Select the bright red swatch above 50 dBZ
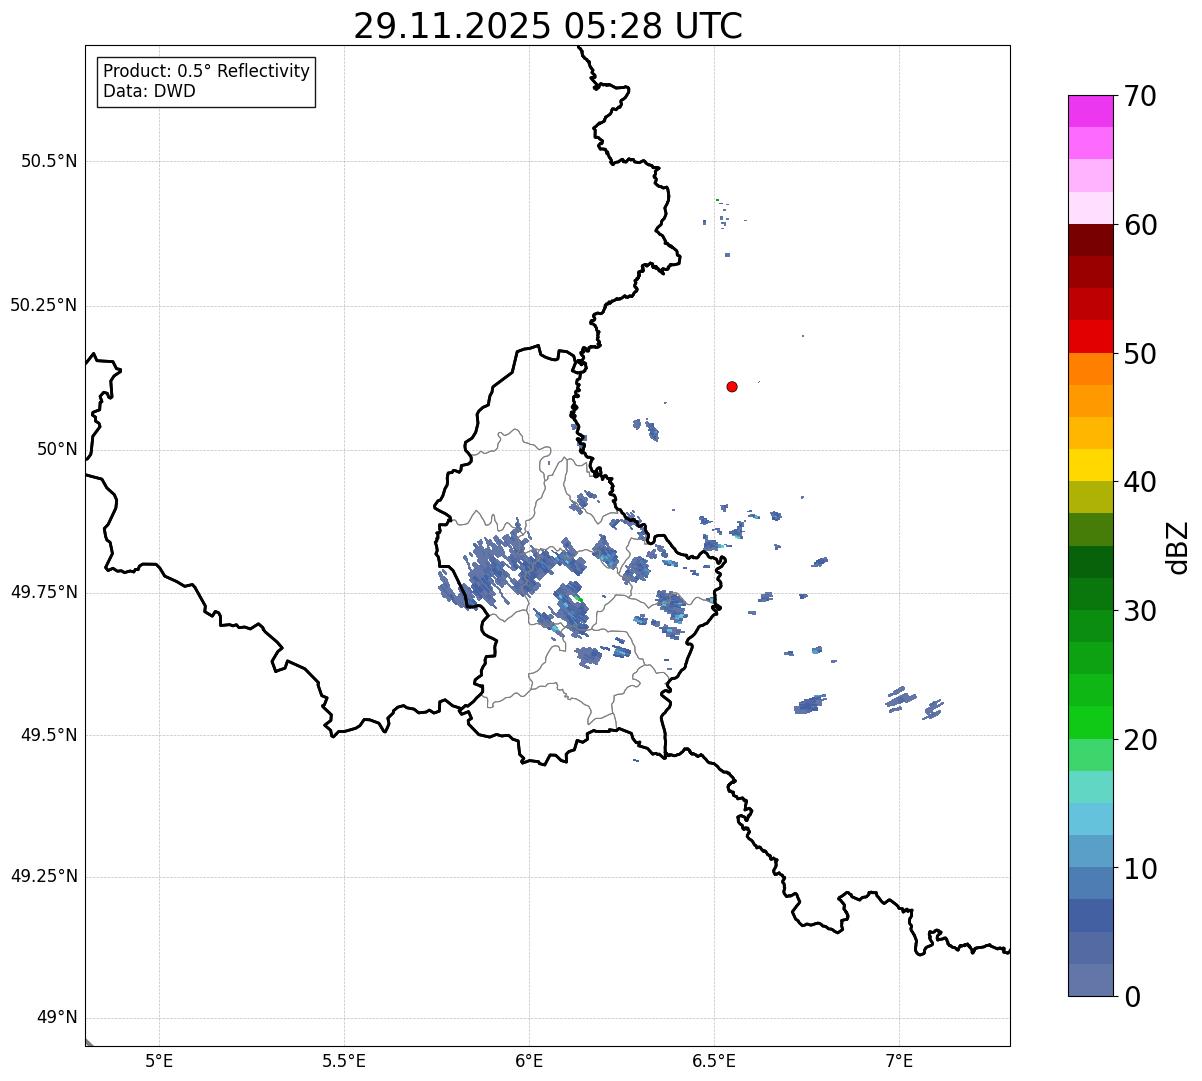The width and height of the screenshot is (1202, 1081). [1090, 336]
